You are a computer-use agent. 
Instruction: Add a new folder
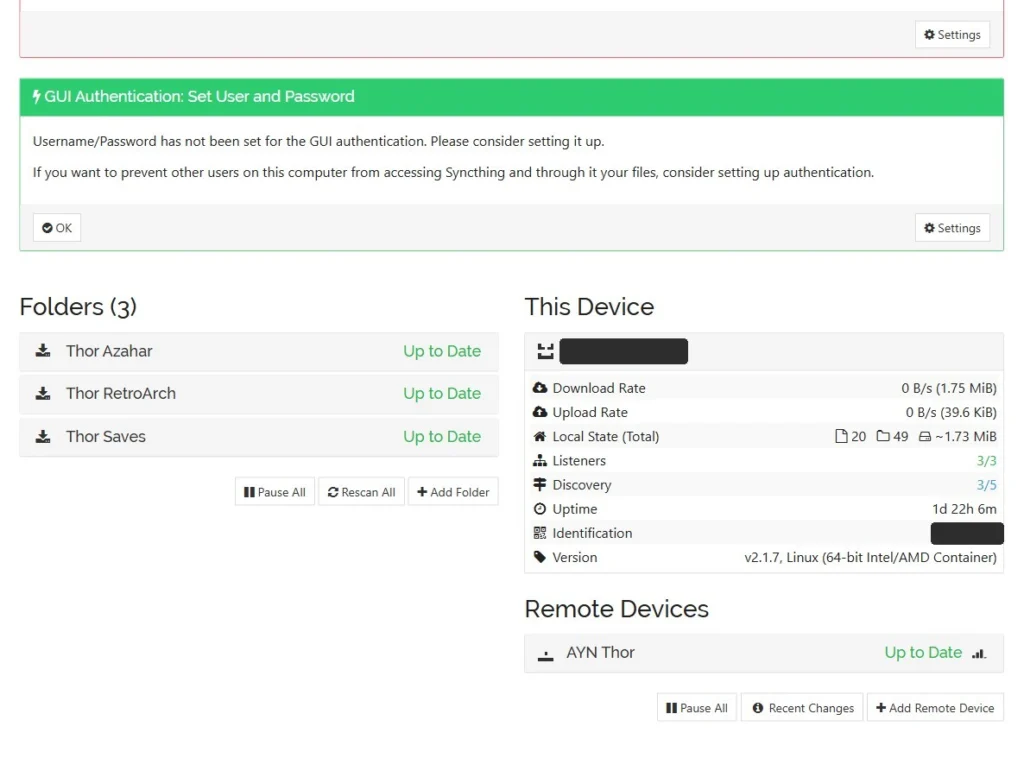click(453, 492)
